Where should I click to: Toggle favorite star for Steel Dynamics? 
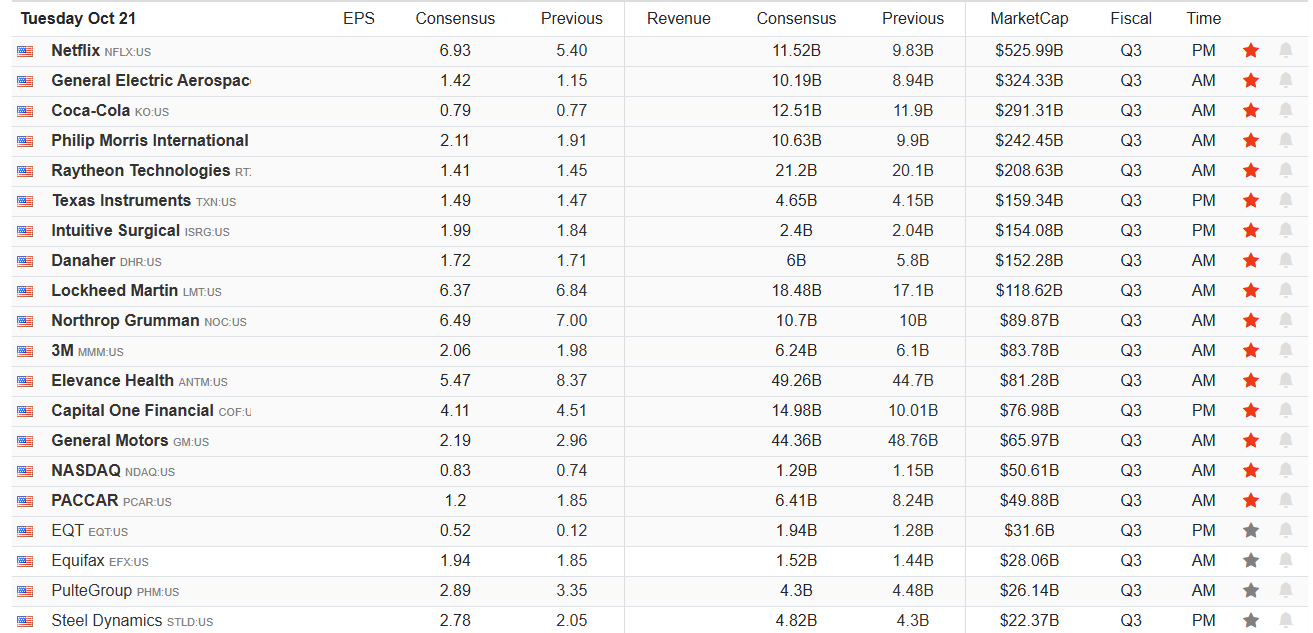pos(1250,621)
